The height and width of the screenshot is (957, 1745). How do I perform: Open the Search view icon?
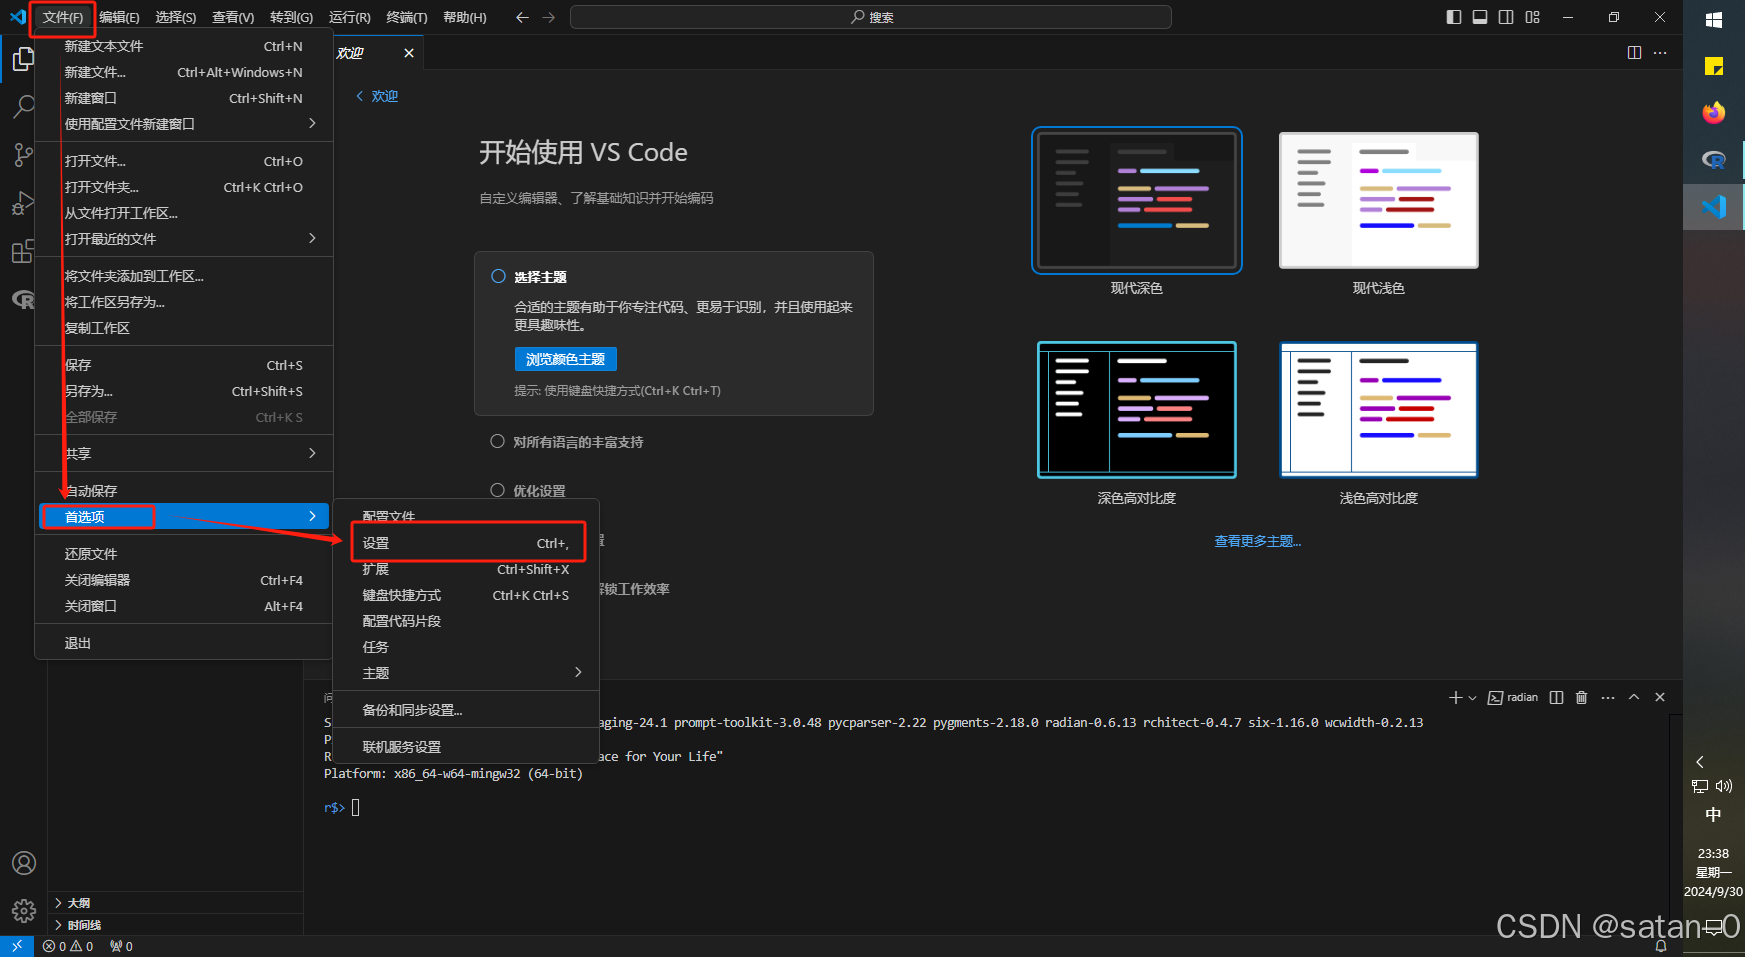23,106
